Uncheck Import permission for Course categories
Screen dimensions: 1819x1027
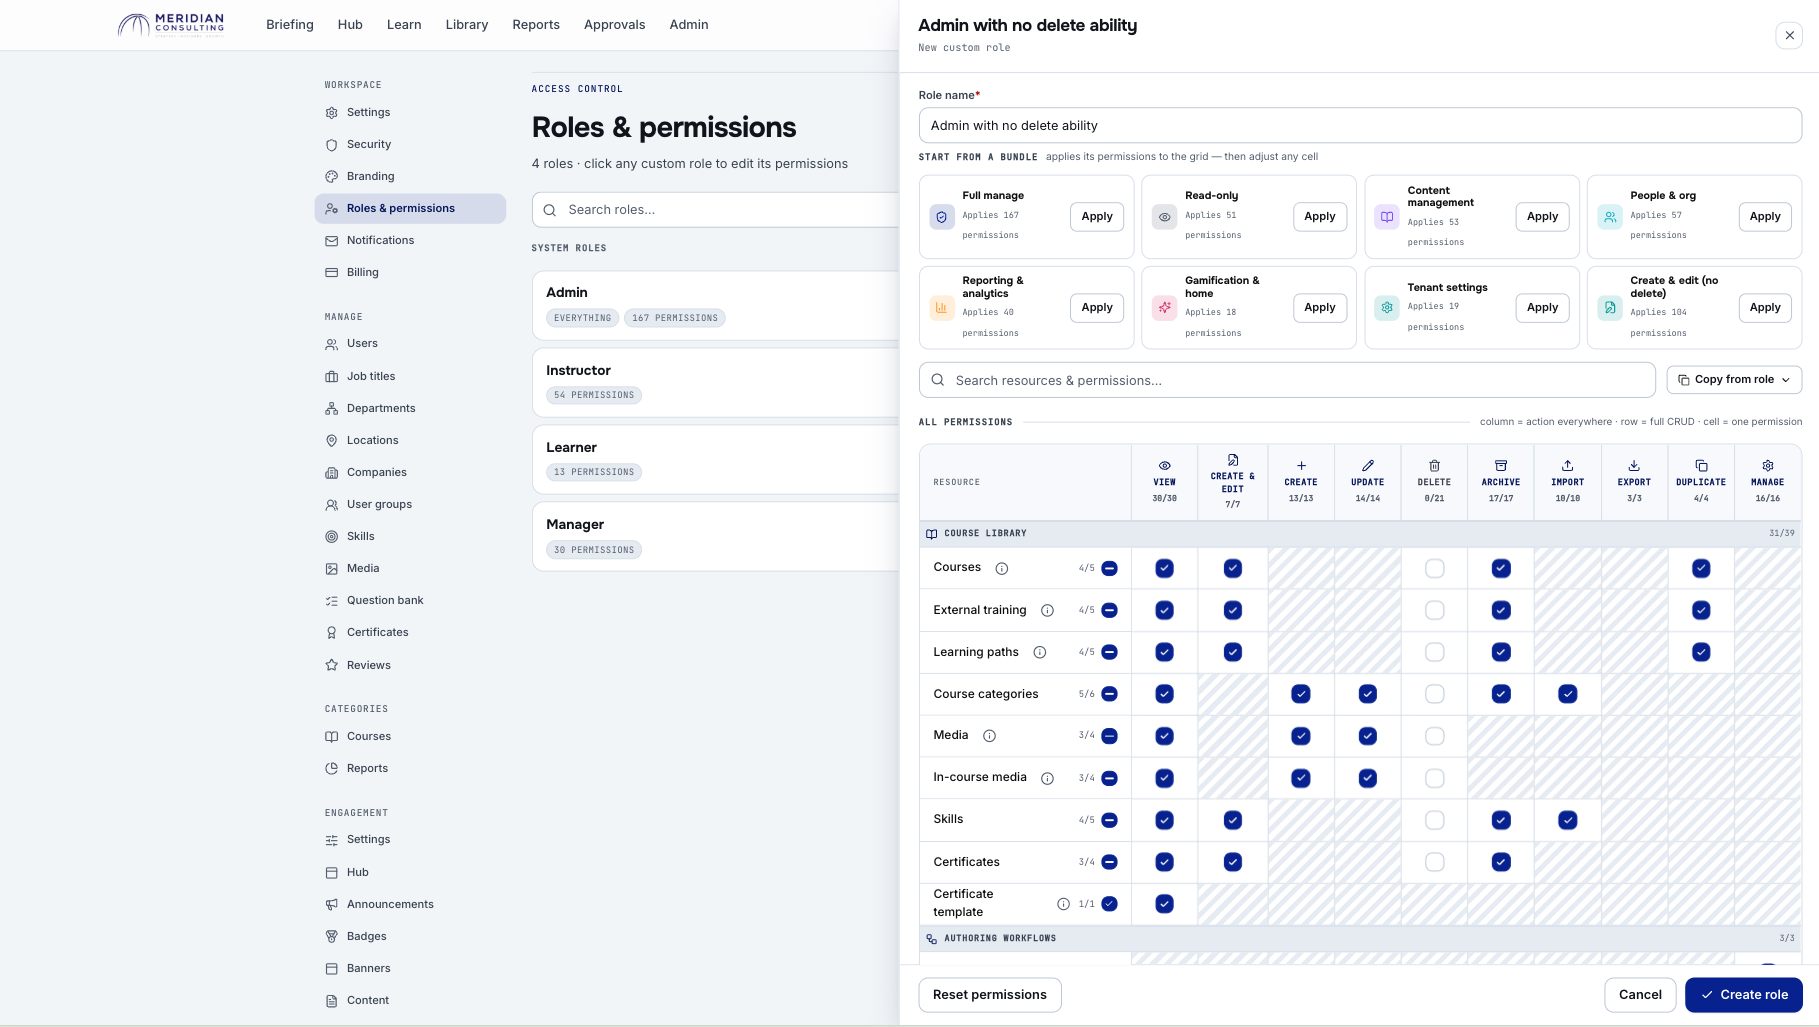pyautogui.click(x=1567, y=694)
